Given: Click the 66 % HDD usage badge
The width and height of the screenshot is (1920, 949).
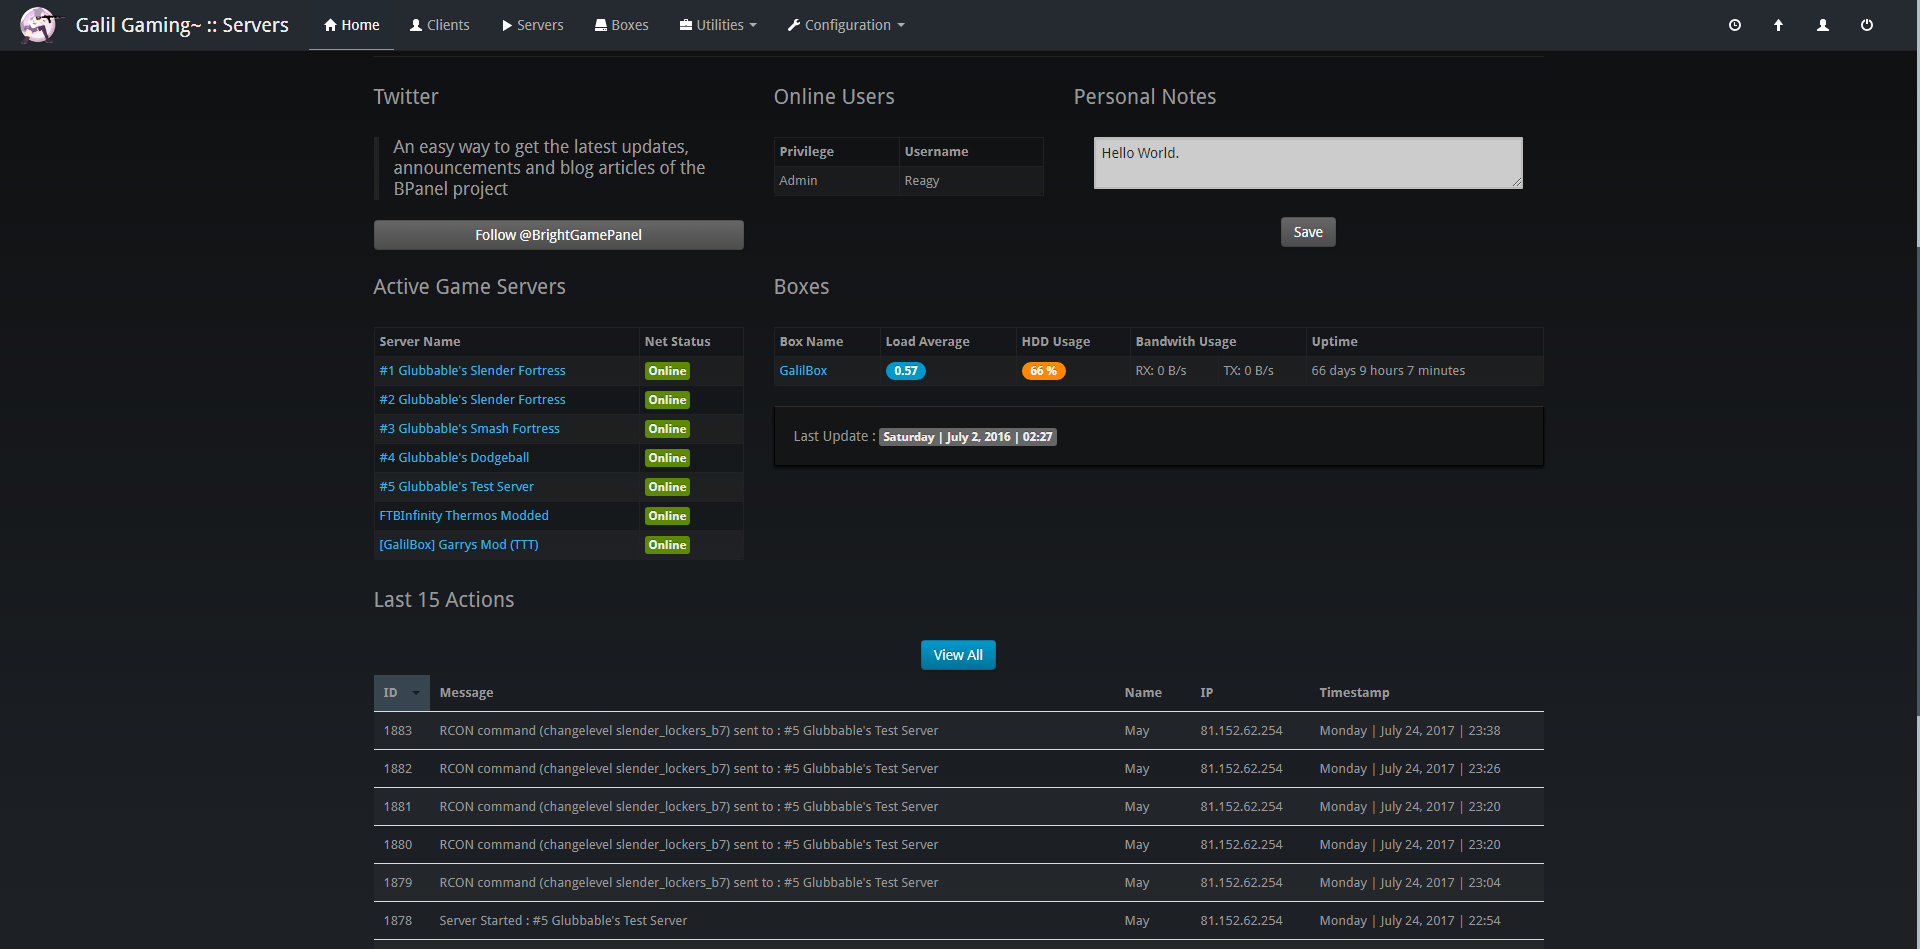Looking at the screenshot, I should click(x=1043, y=371).
